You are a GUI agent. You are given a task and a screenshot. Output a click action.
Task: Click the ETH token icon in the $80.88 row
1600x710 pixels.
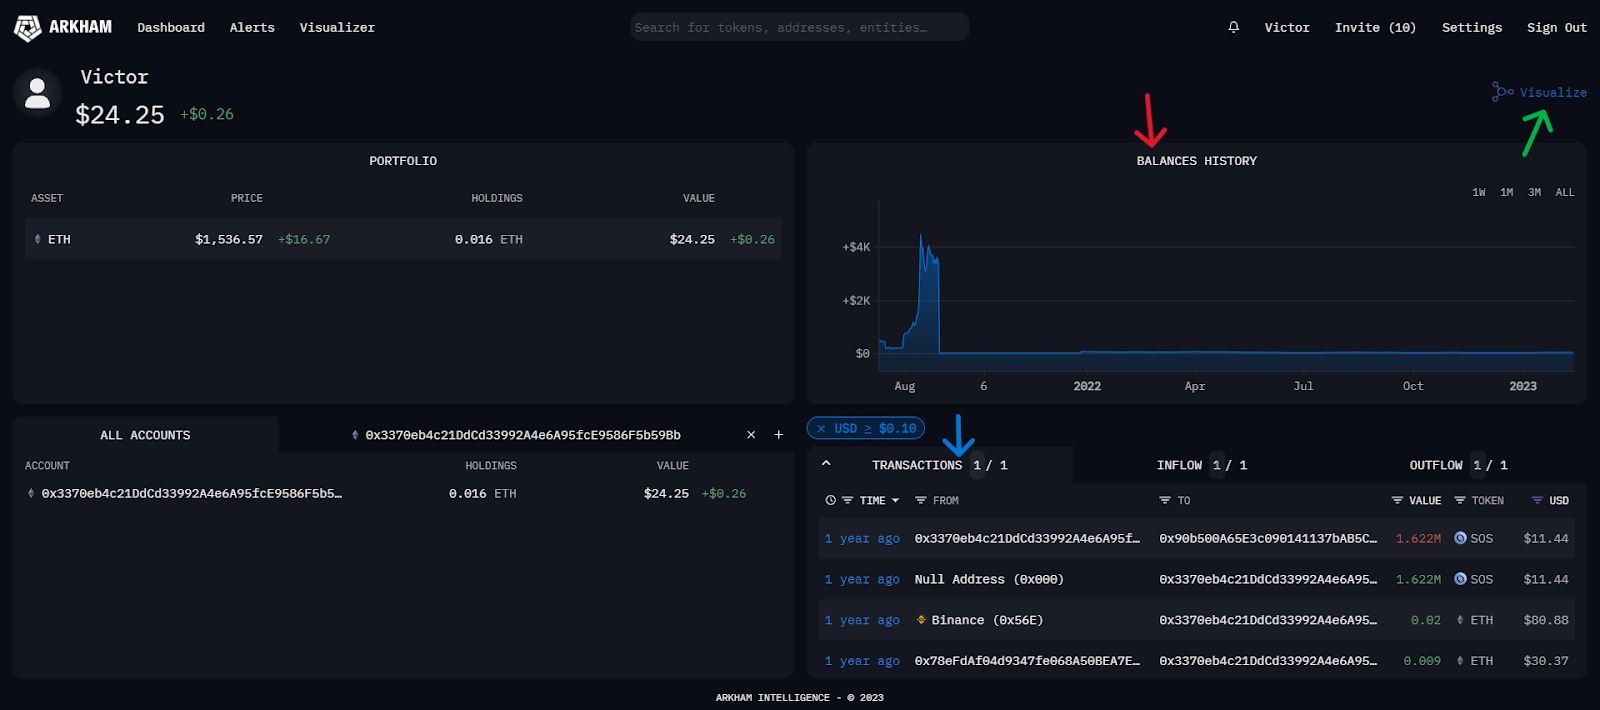1460,620
